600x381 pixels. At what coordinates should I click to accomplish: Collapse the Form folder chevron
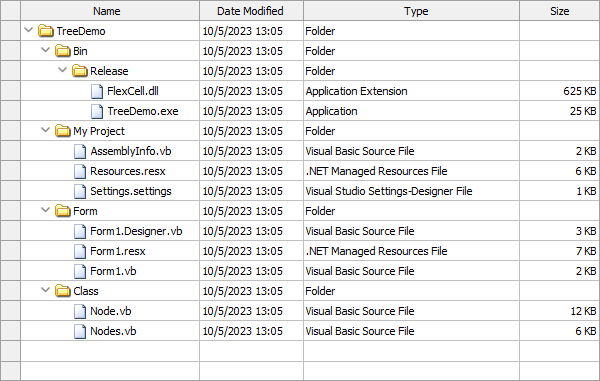coord(46,210)
